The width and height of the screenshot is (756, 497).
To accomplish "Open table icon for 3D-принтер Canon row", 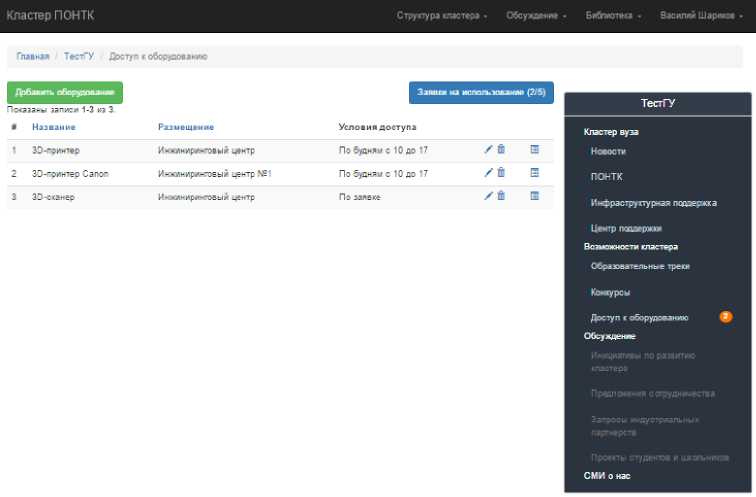I will [x=534, y=173].
